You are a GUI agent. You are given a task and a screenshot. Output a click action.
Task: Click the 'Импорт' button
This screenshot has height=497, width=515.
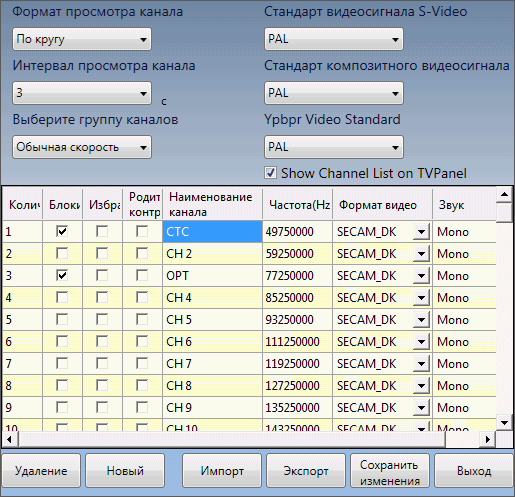coord(222,471)
